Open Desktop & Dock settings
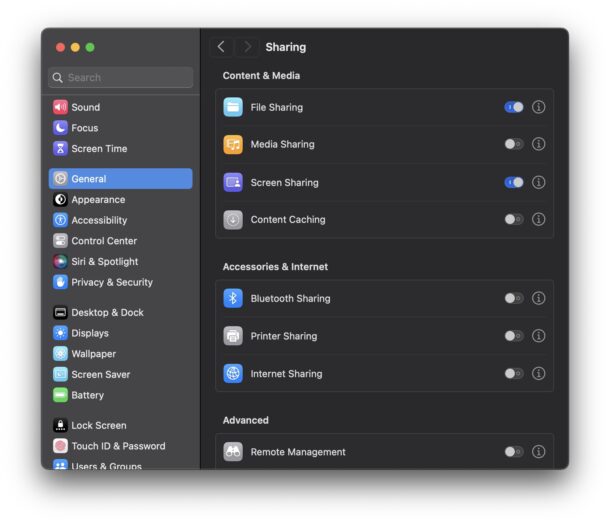Screen dimensions: 610x524 pos(107,312)
